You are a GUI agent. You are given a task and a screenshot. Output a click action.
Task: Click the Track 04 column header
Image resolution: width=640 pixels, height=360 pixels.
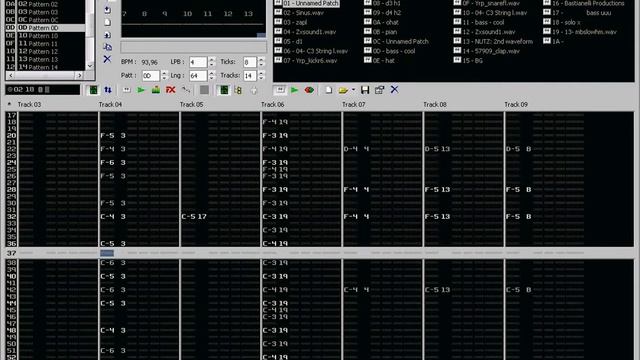click(x=110, y=104)
